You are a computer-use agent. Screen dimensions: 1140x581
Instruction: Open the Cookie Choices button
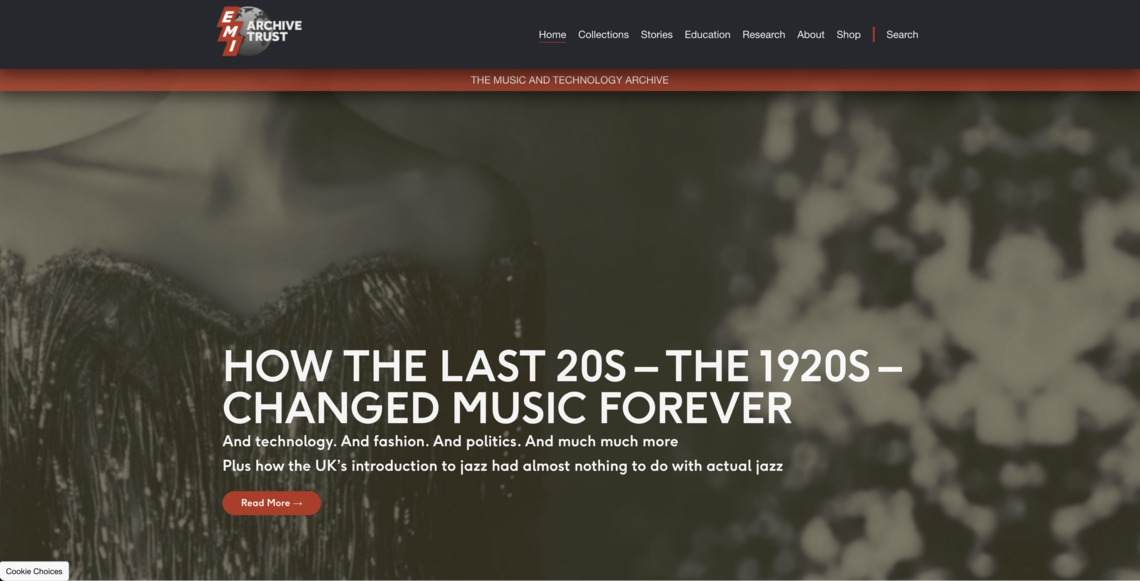pyautogui.click(x=34, y=571)
